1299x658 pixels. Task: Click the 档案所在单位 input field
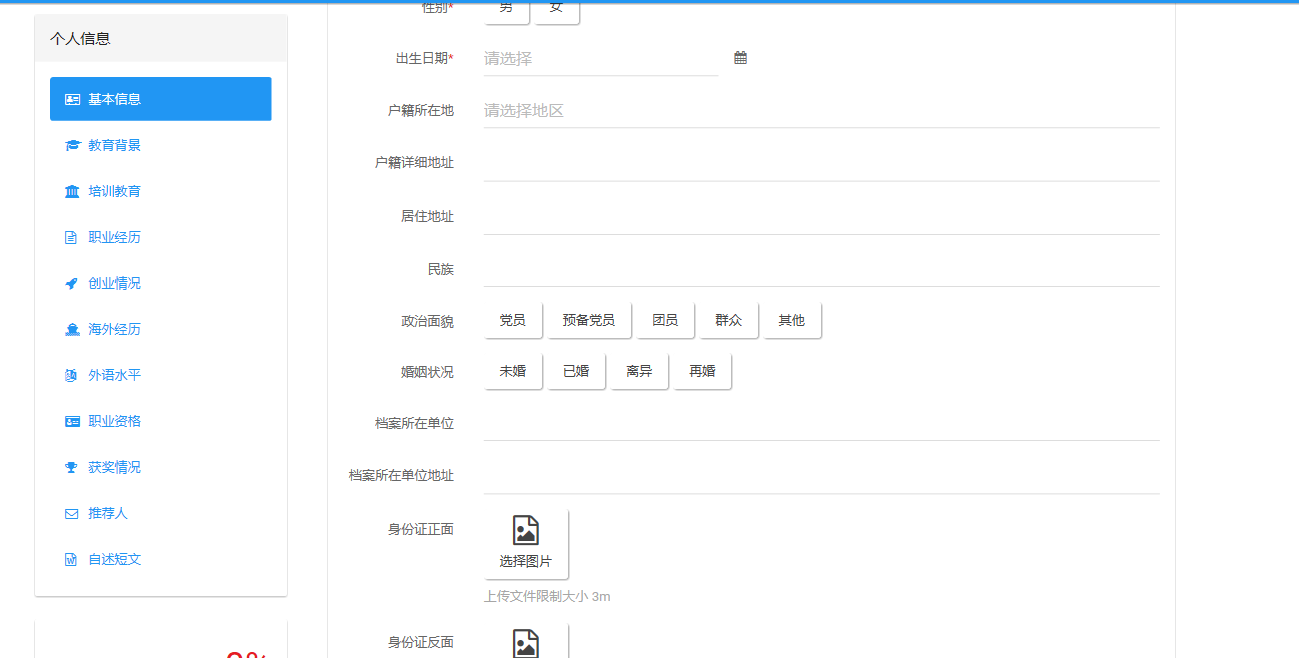pos(821,423)
